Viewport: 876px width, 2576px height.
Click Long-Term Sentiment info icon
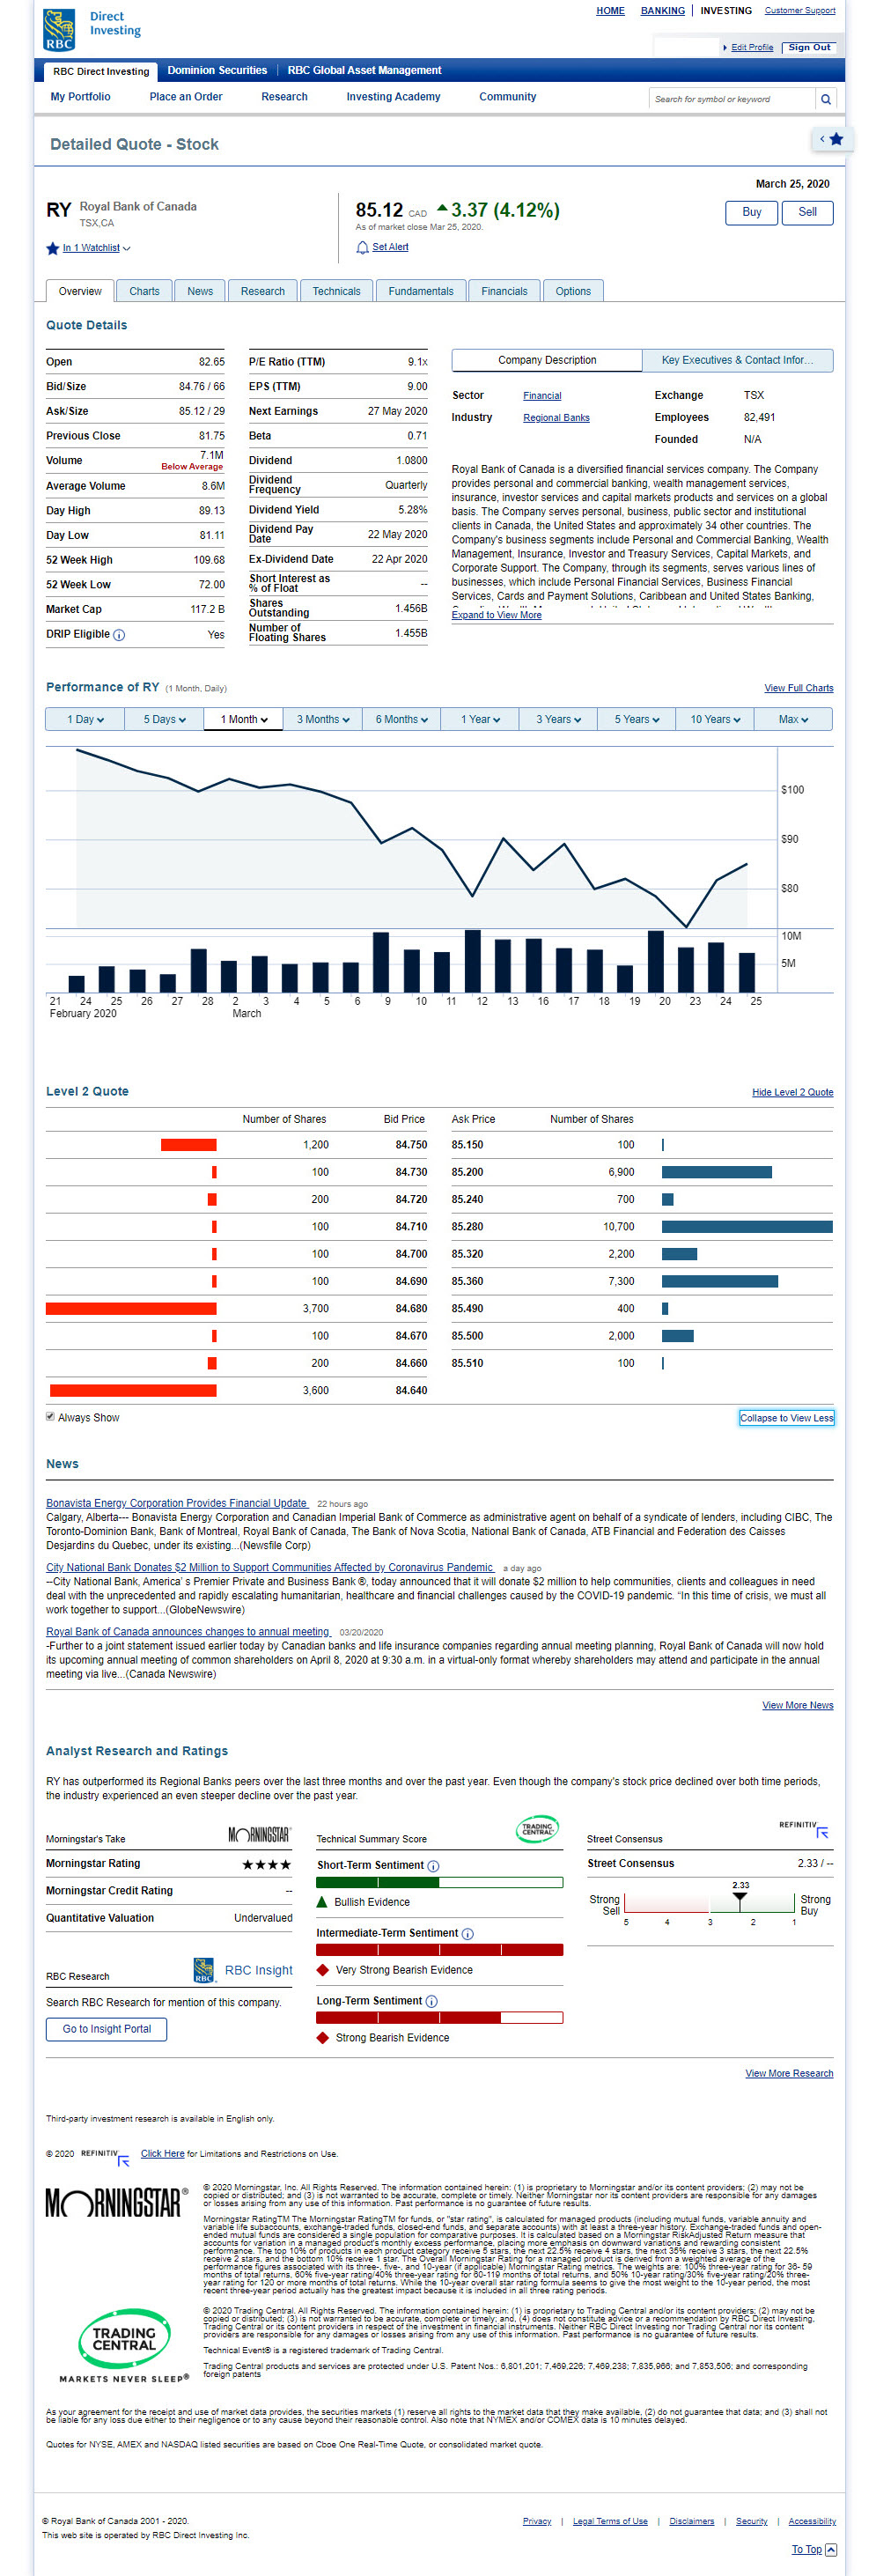[x=431, y=2001]
